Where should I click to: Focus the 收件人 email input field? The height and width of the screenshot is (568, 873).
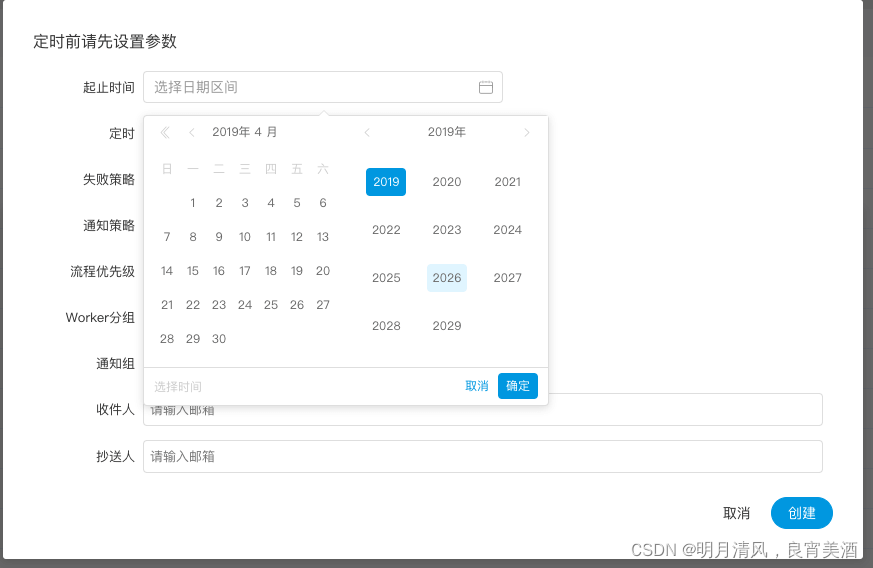[x=483, y=410]
